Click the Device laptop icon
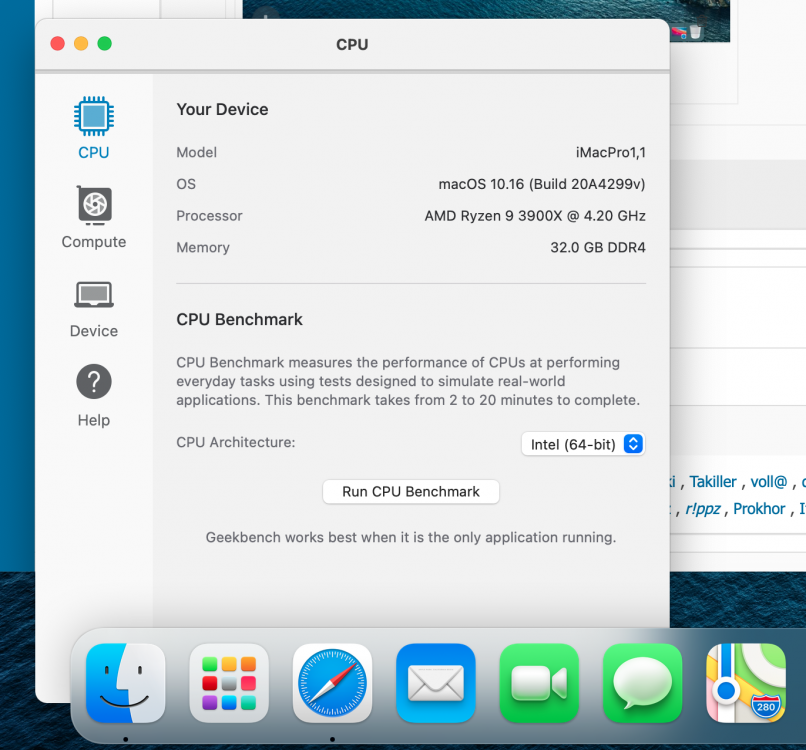Viewport: 806px width, 750px height. [x=94, y=295]
